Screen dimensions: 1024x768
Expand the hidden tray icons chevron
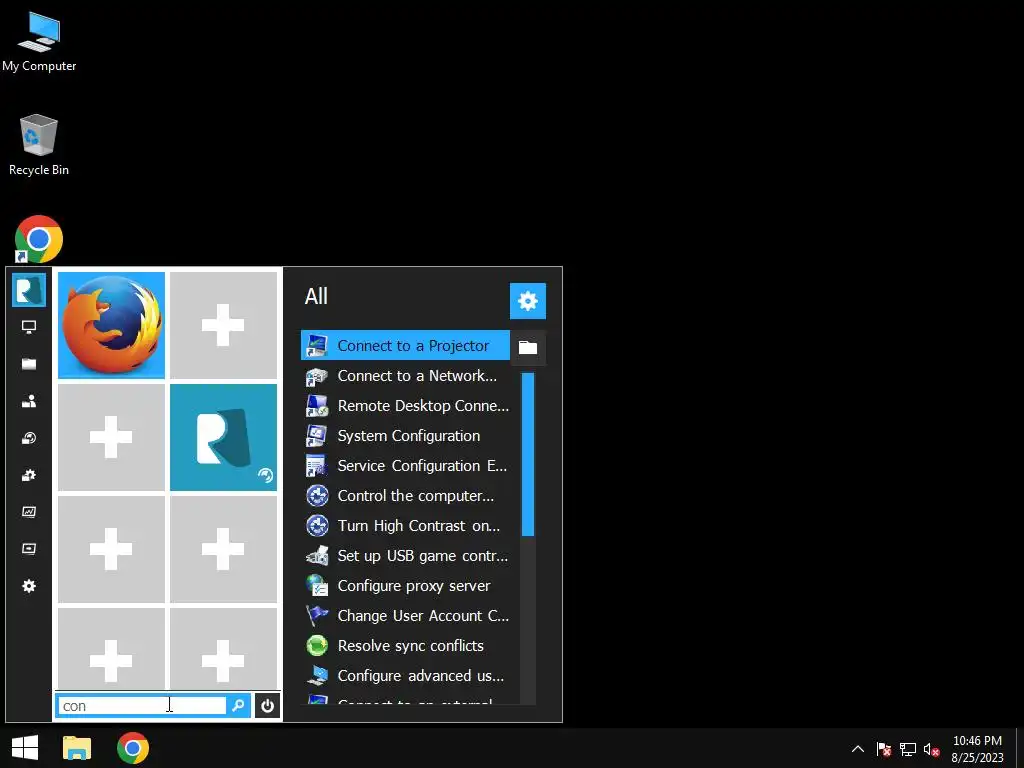click(858, 749)
